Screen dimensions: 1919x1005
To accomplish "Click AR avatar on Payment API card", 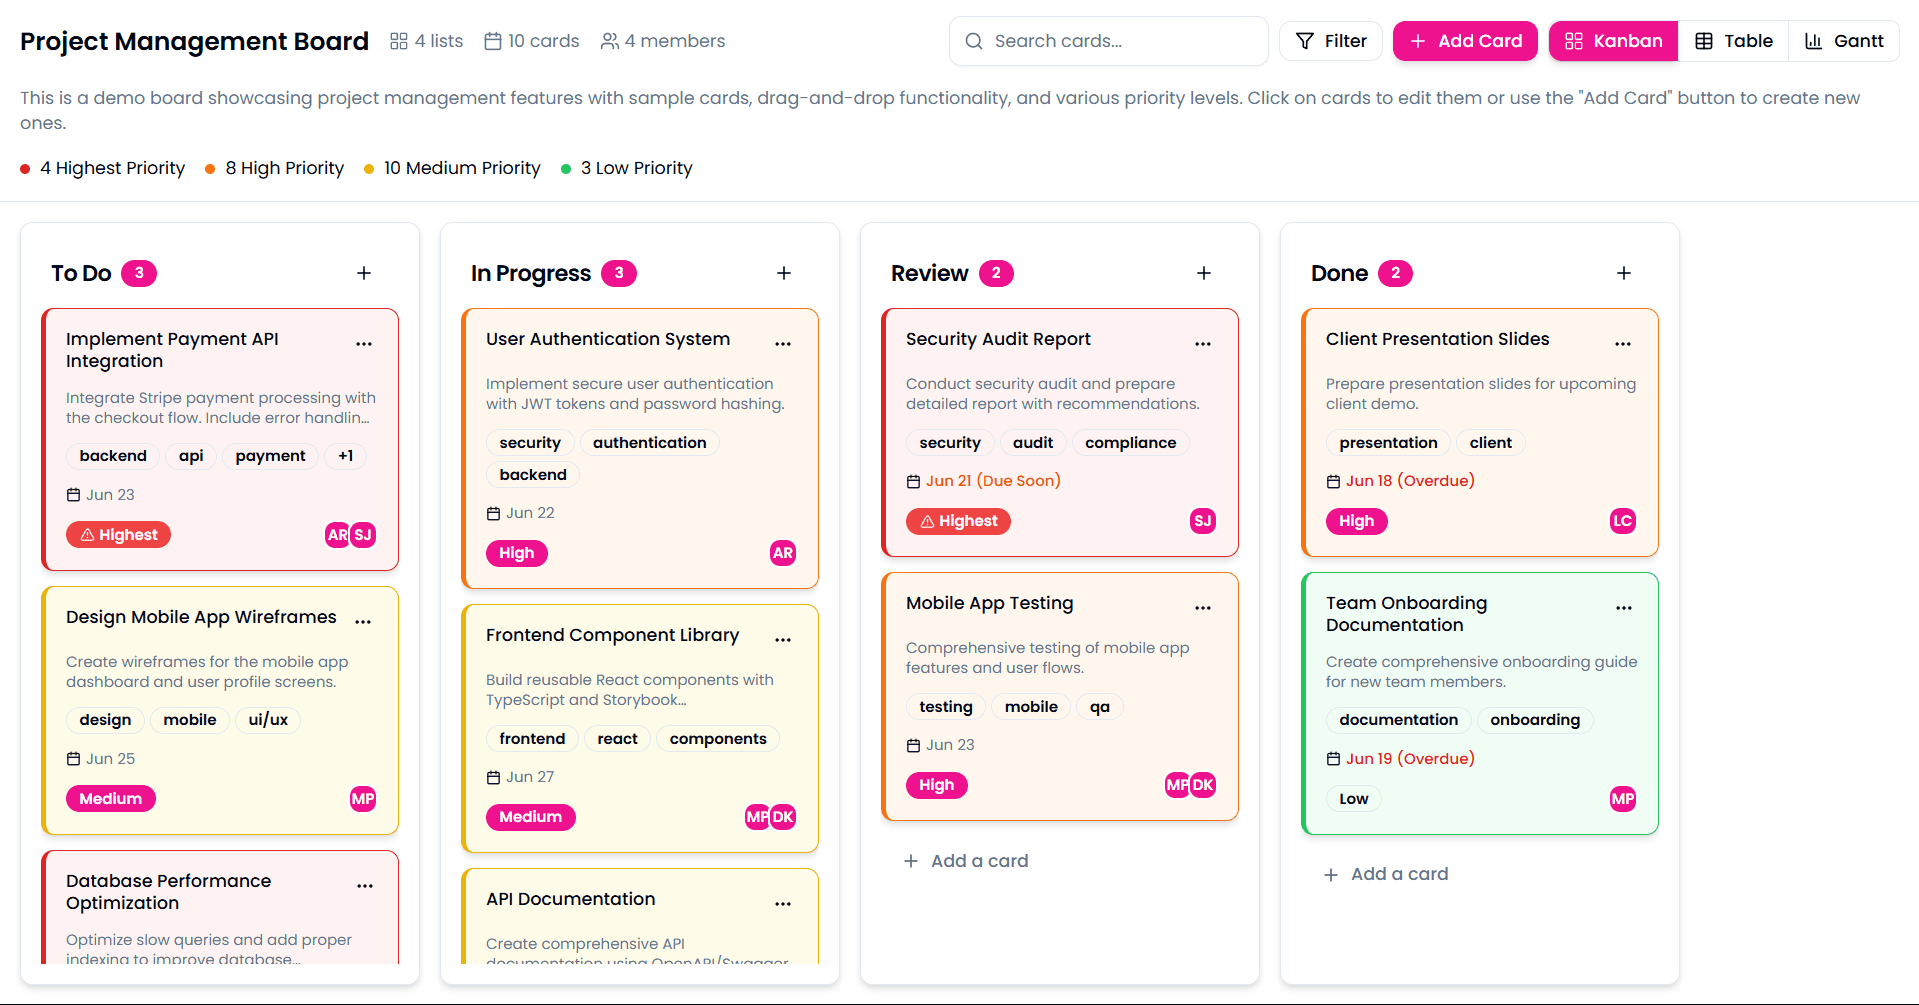I will (337, 535).
